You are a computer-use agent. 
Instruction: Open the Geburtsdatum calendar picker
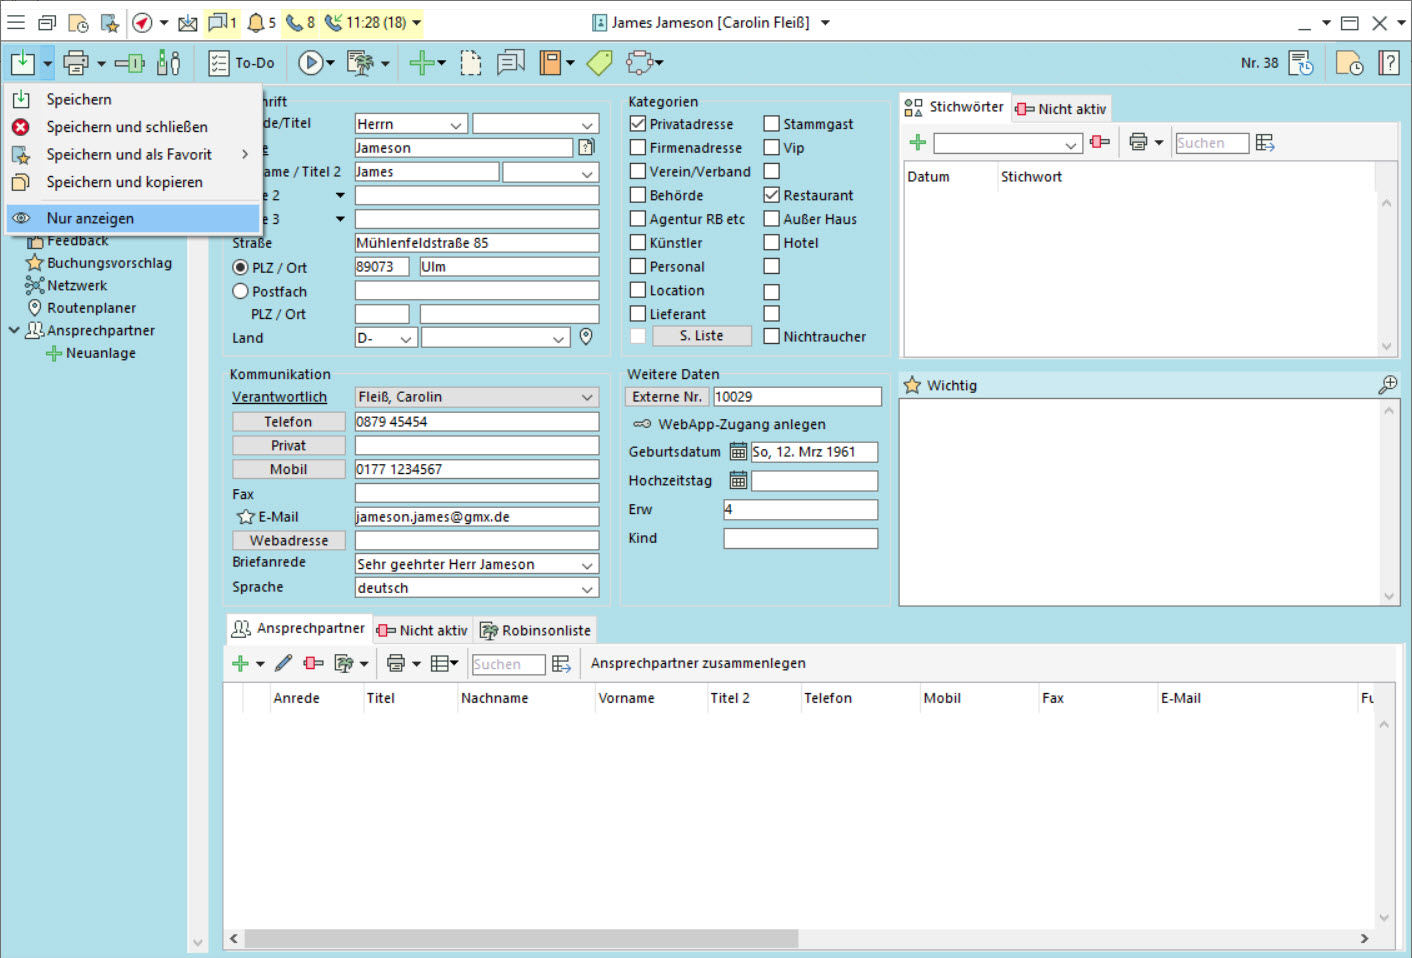[x=738, y=452]
